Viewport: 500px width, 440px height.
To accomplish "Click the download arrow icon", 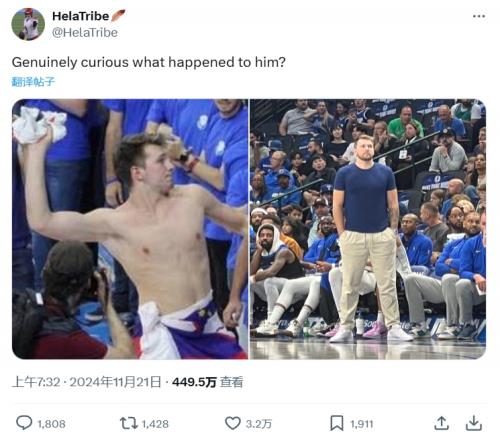I will (473, 423).
